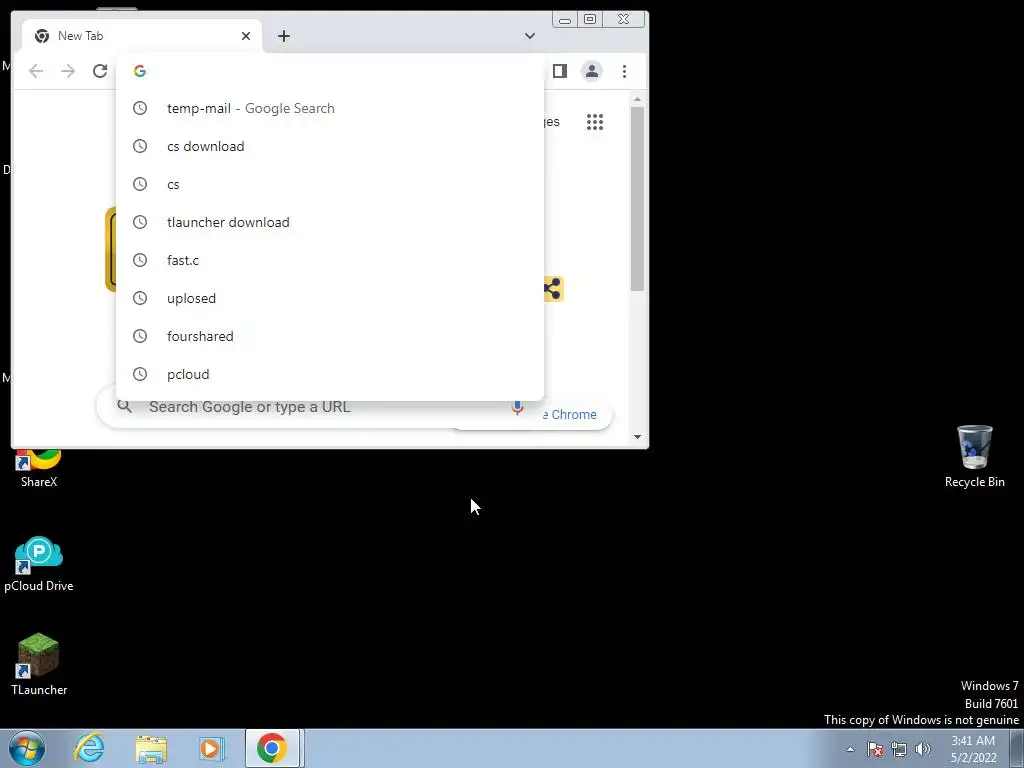
Task: Select the temp-mail Google Search suggestion
Action: [330, 108]
